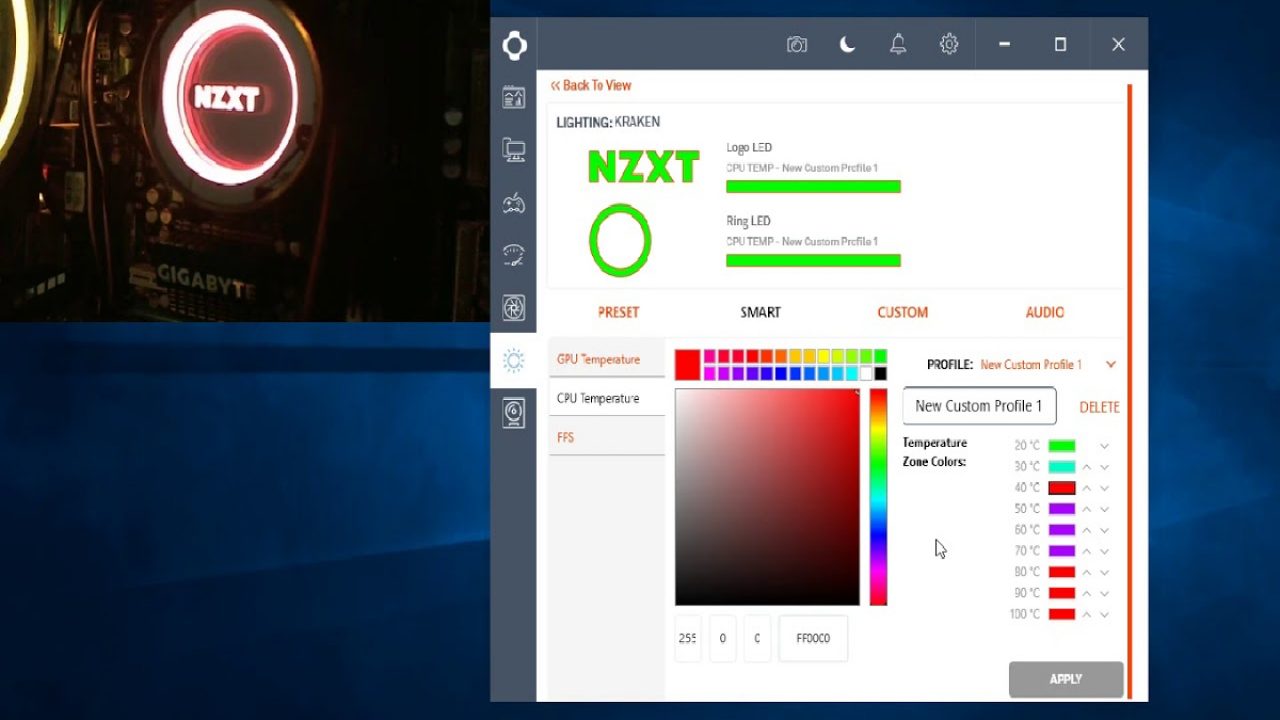Pick the yellow palette swatch

click(824, 356)
